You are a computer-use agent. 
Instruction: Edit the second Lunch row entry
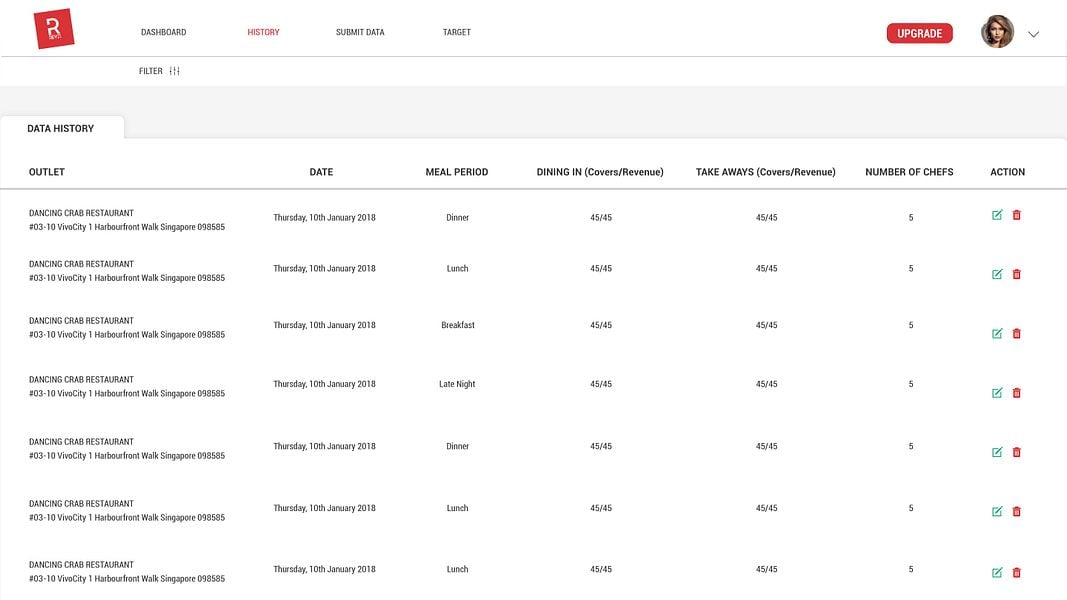click(997, 511)
